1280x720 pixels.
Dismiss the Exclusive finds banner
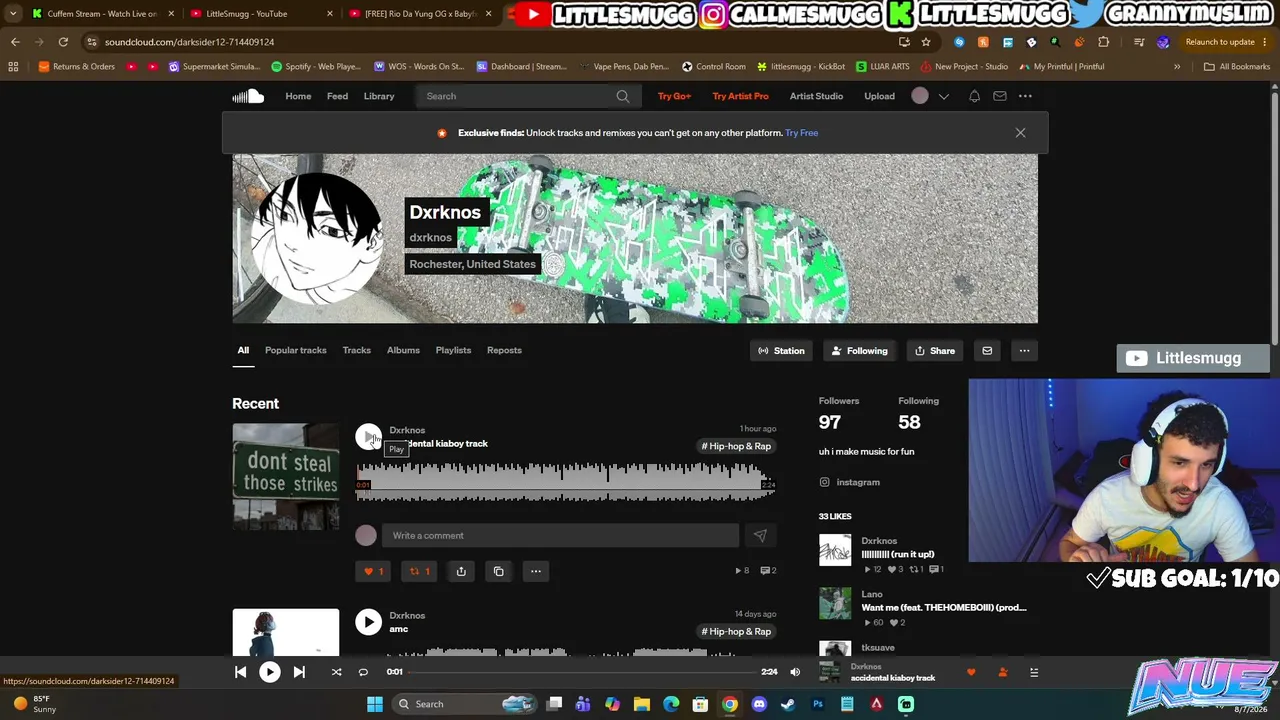tap(1020, 133)
